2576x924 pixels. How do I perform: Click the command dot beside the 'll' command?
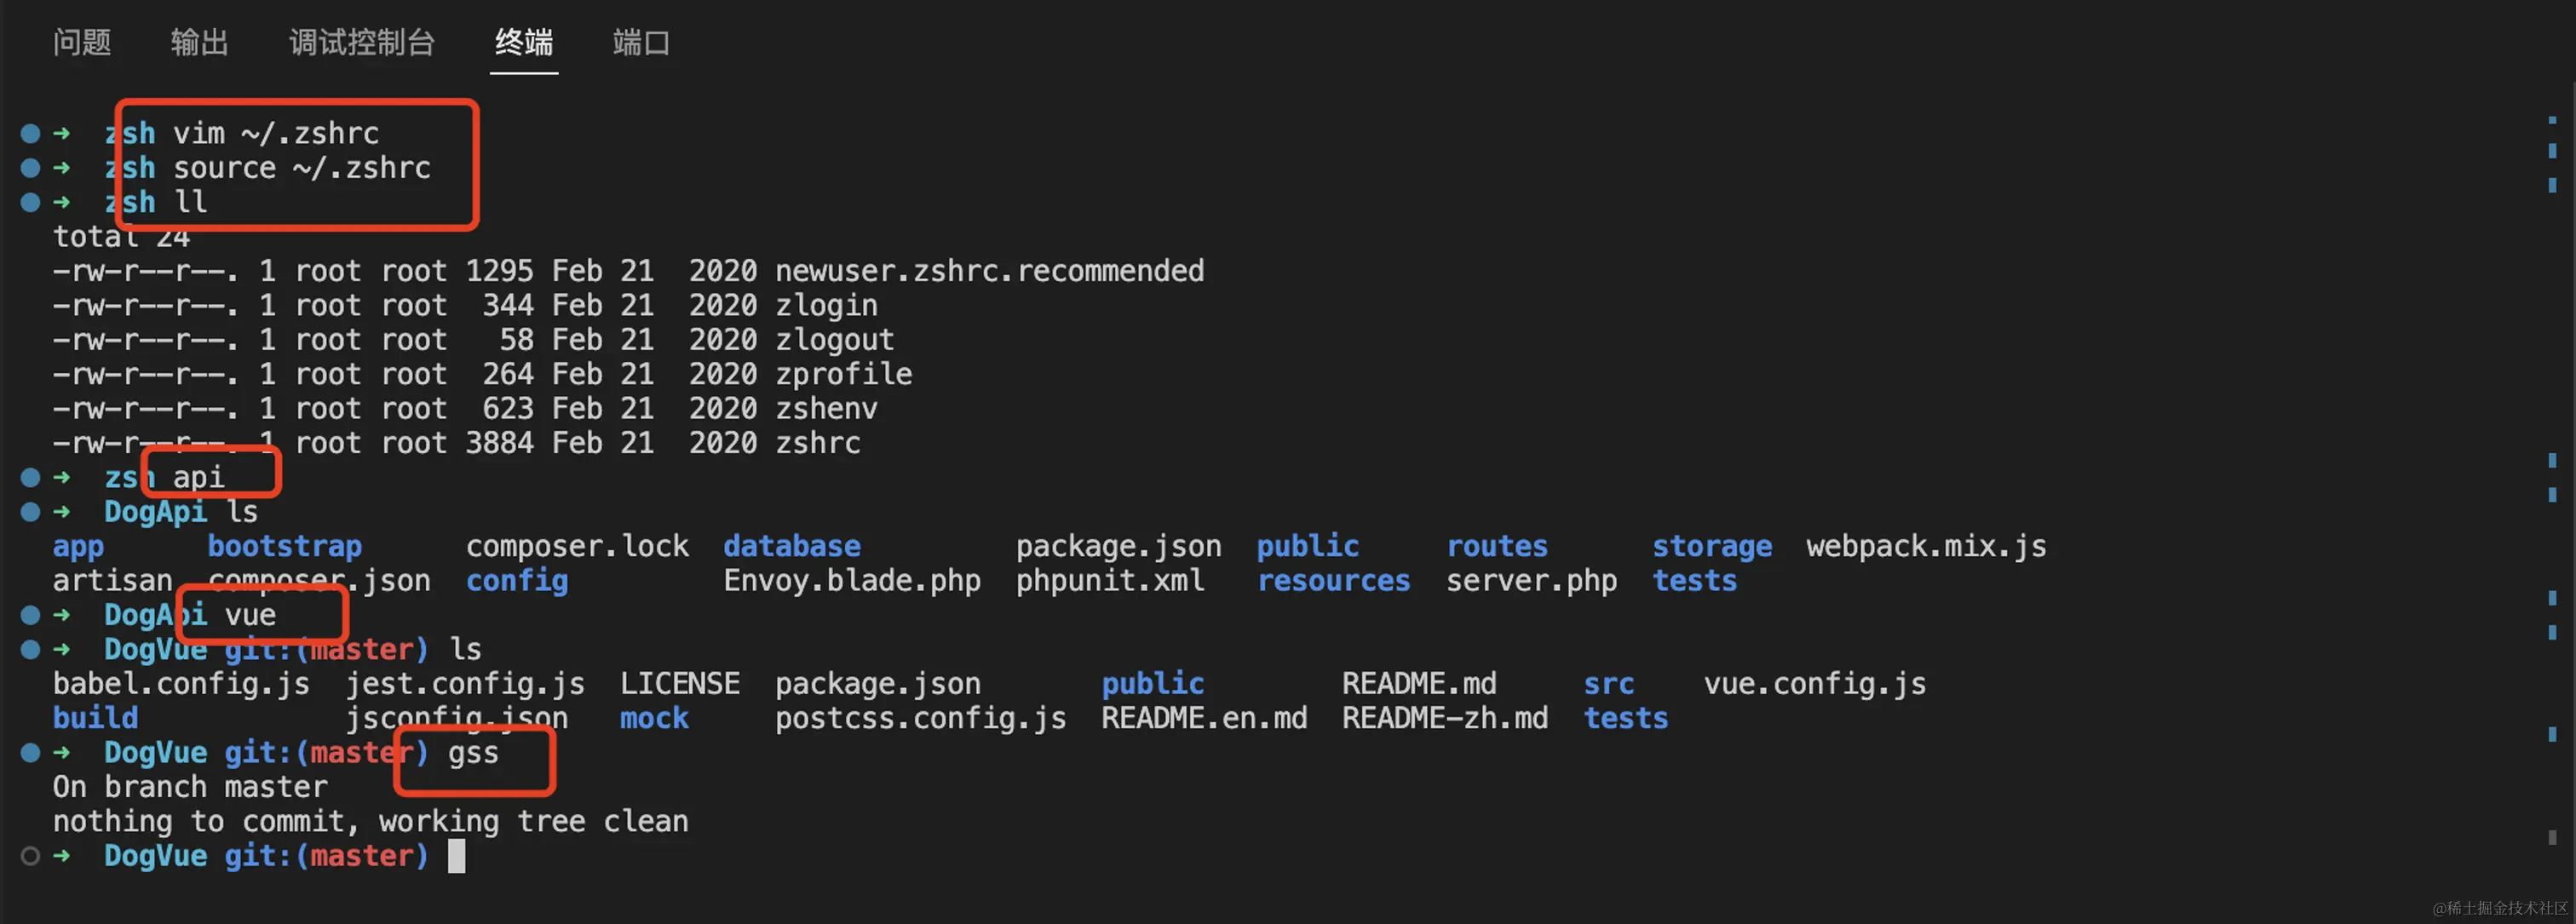pyautogui.click(x=30, y=202)
